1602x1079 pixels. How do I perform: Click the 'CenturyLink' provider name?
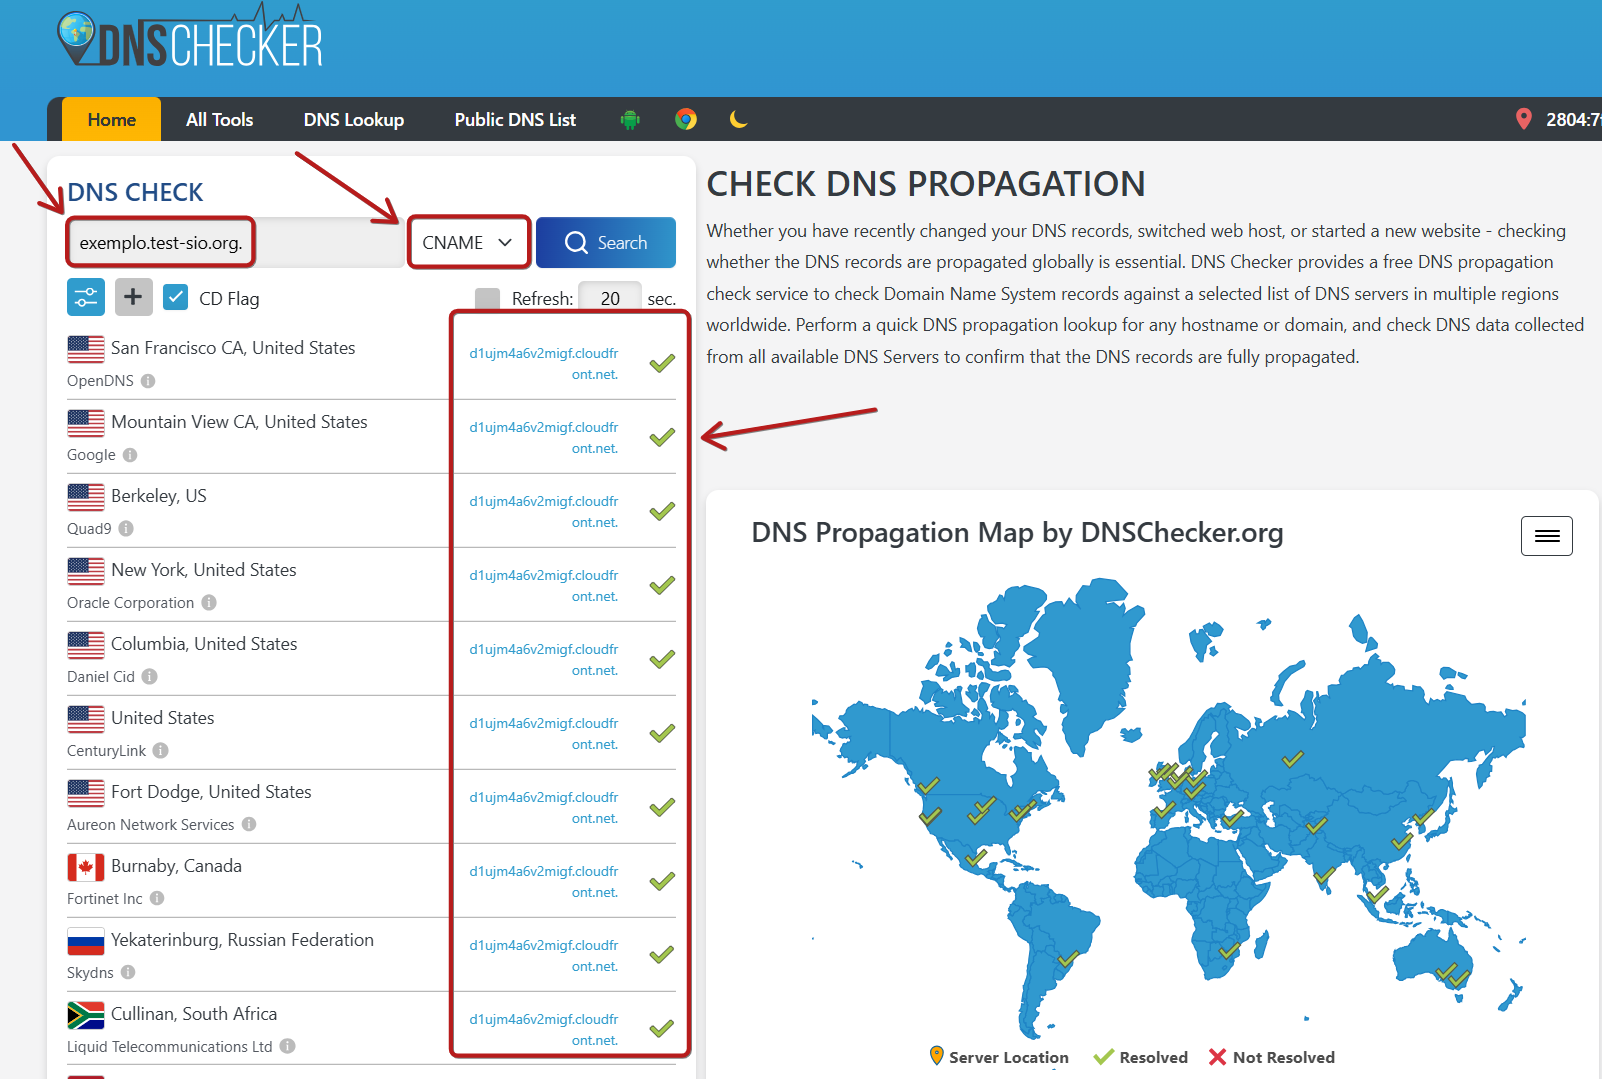pyautogui.click(x=106, y=751)
